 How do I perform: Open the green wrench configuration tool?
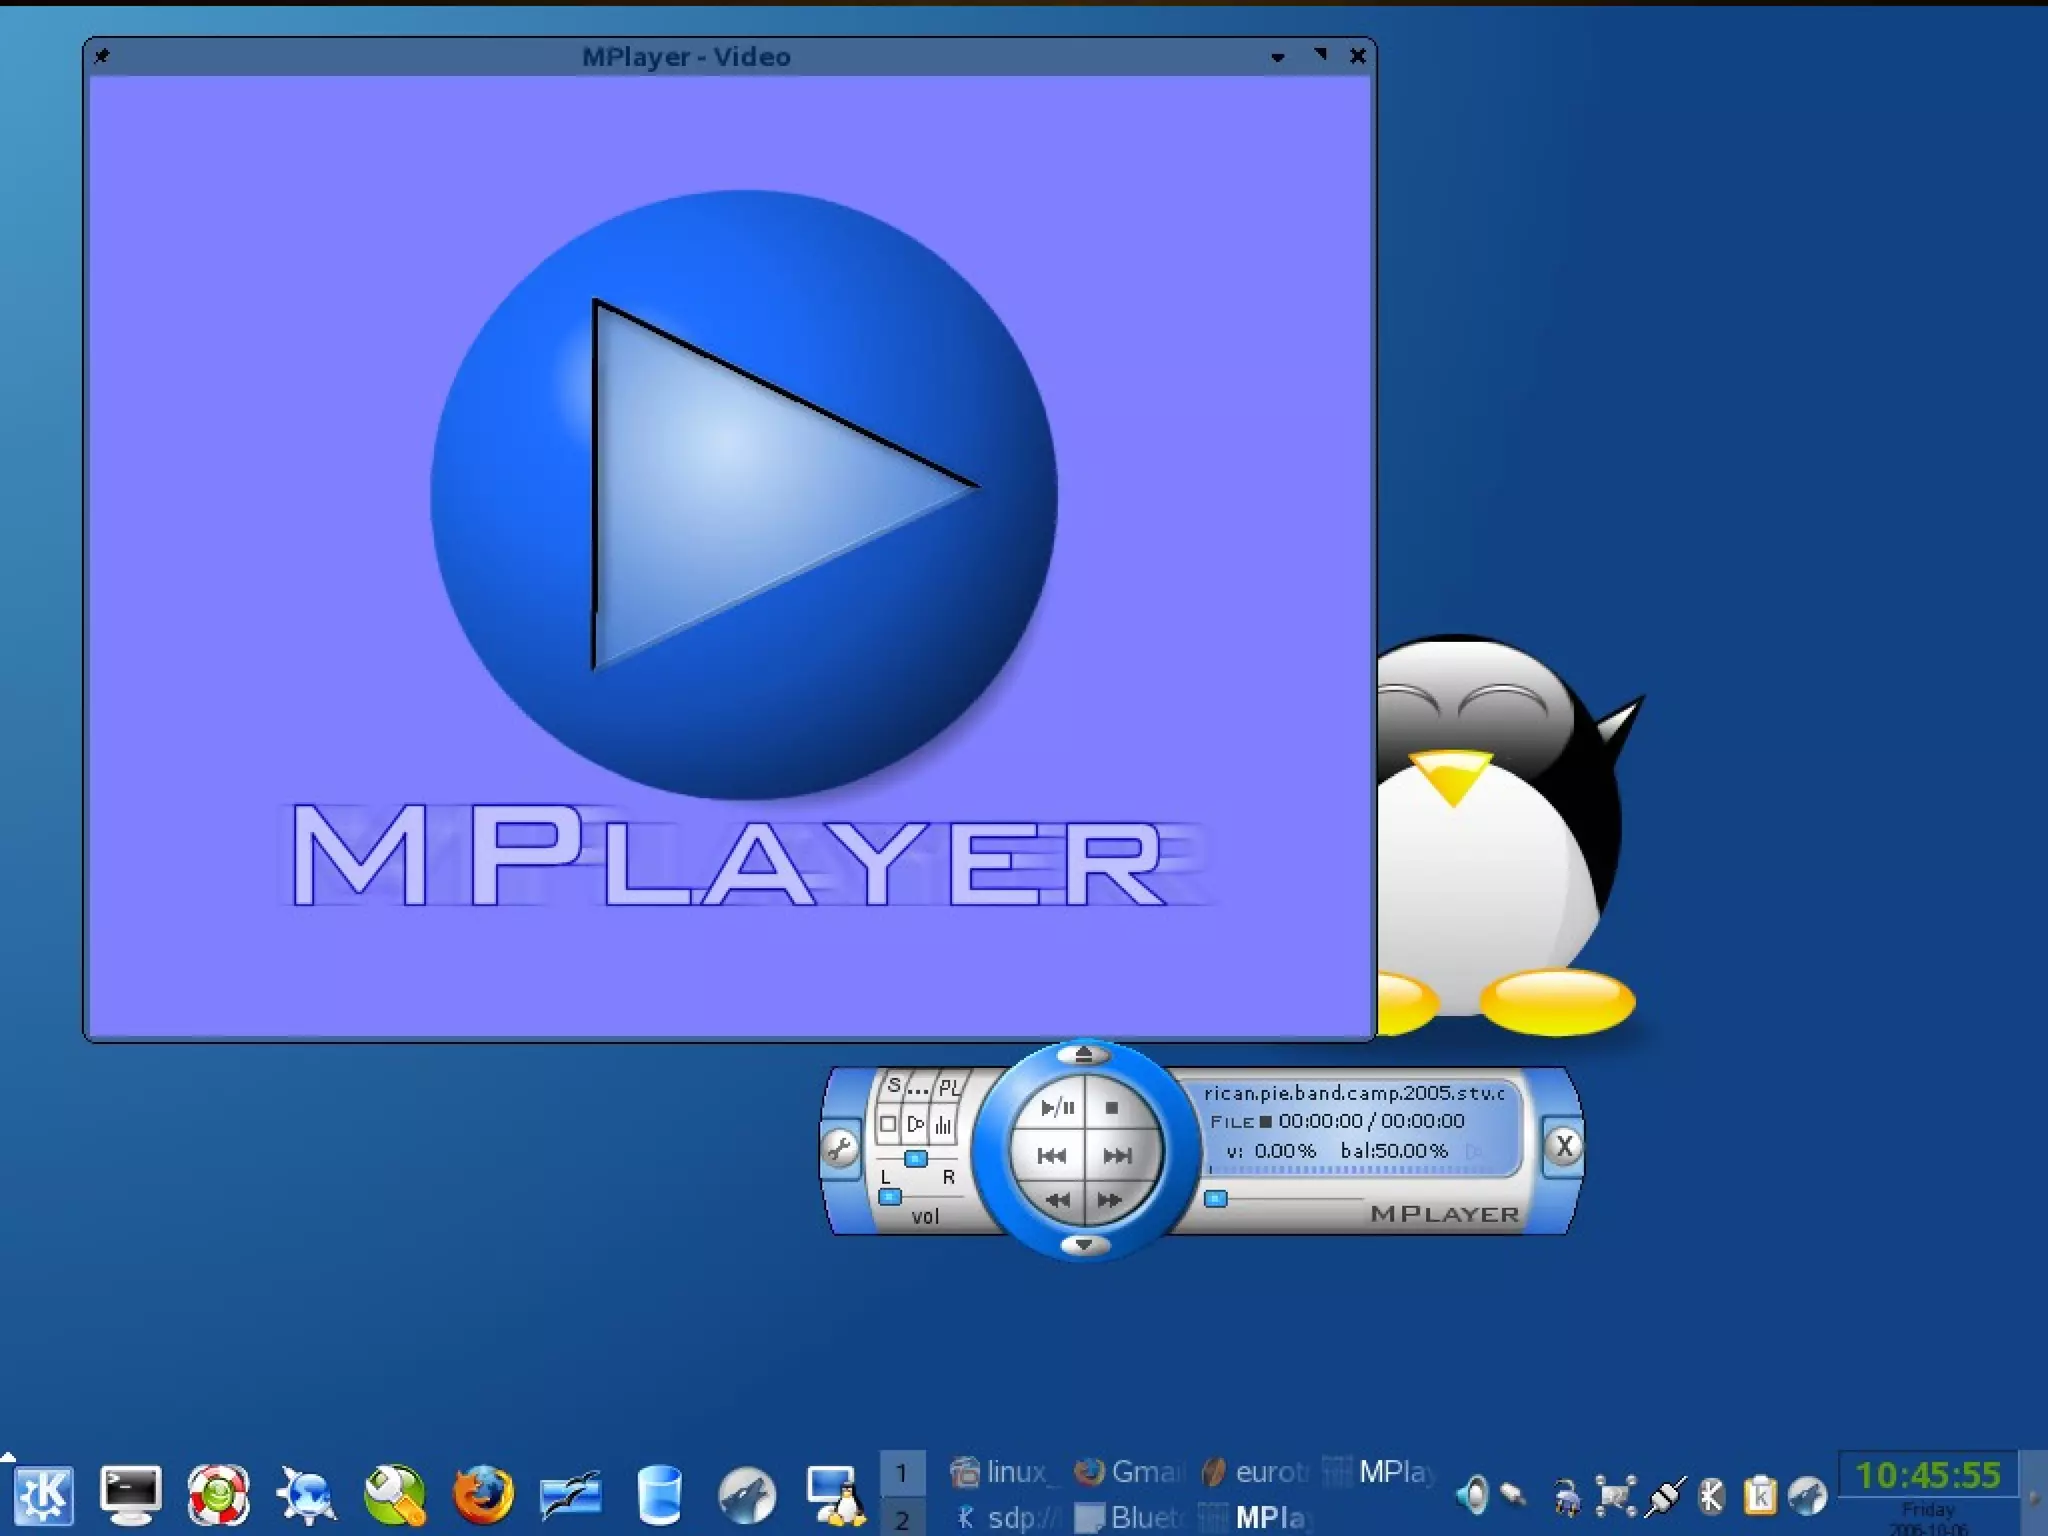pyautogui.click(x=394, y=1495)
